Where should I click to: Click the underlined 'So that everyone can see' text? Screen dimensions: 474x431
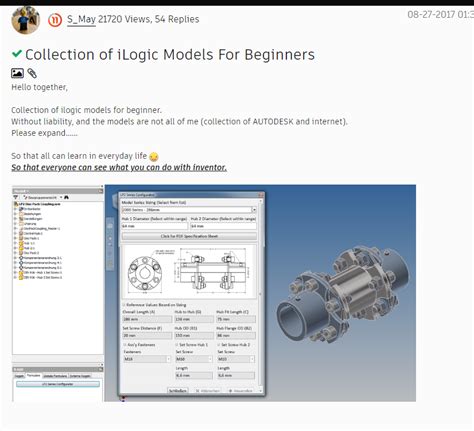pyautogui.click(x=119, y=167)
